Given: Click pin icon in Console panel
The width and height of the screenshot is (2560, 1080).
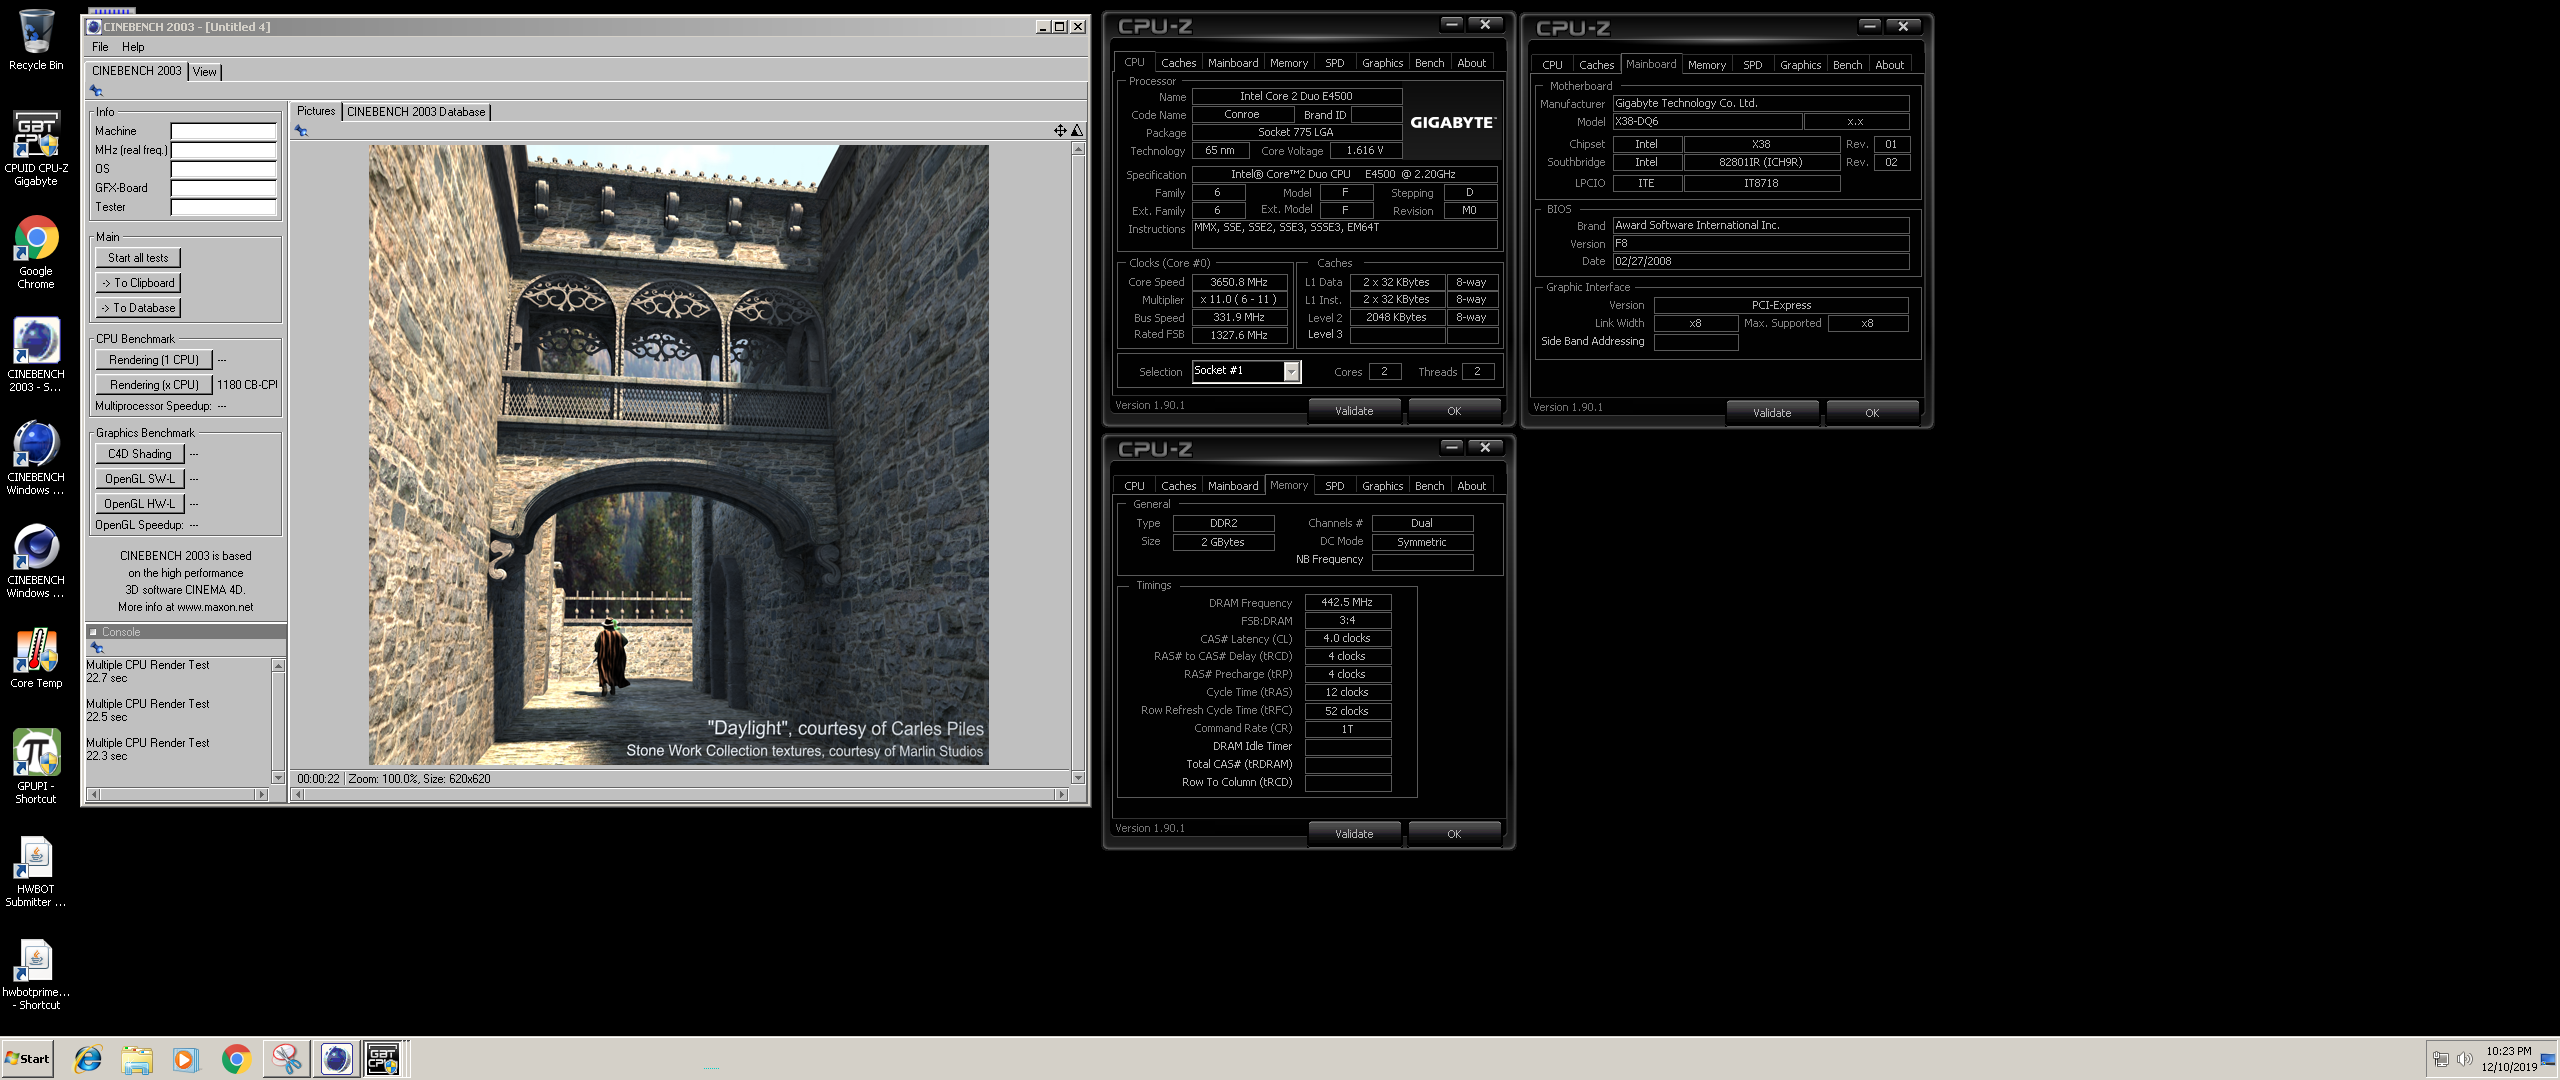Looking at the screenshot, I should click(97, 648).
